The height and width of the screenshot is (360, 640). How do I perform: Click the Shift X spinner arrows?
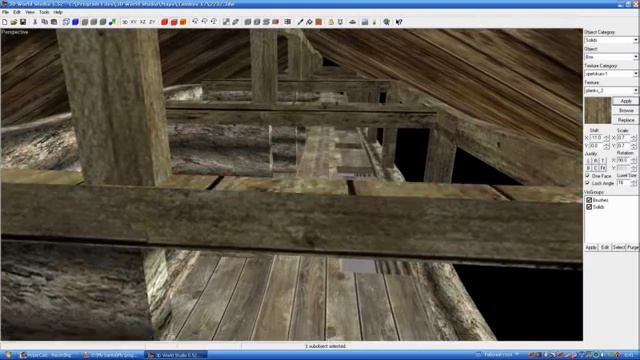[606, 138]
